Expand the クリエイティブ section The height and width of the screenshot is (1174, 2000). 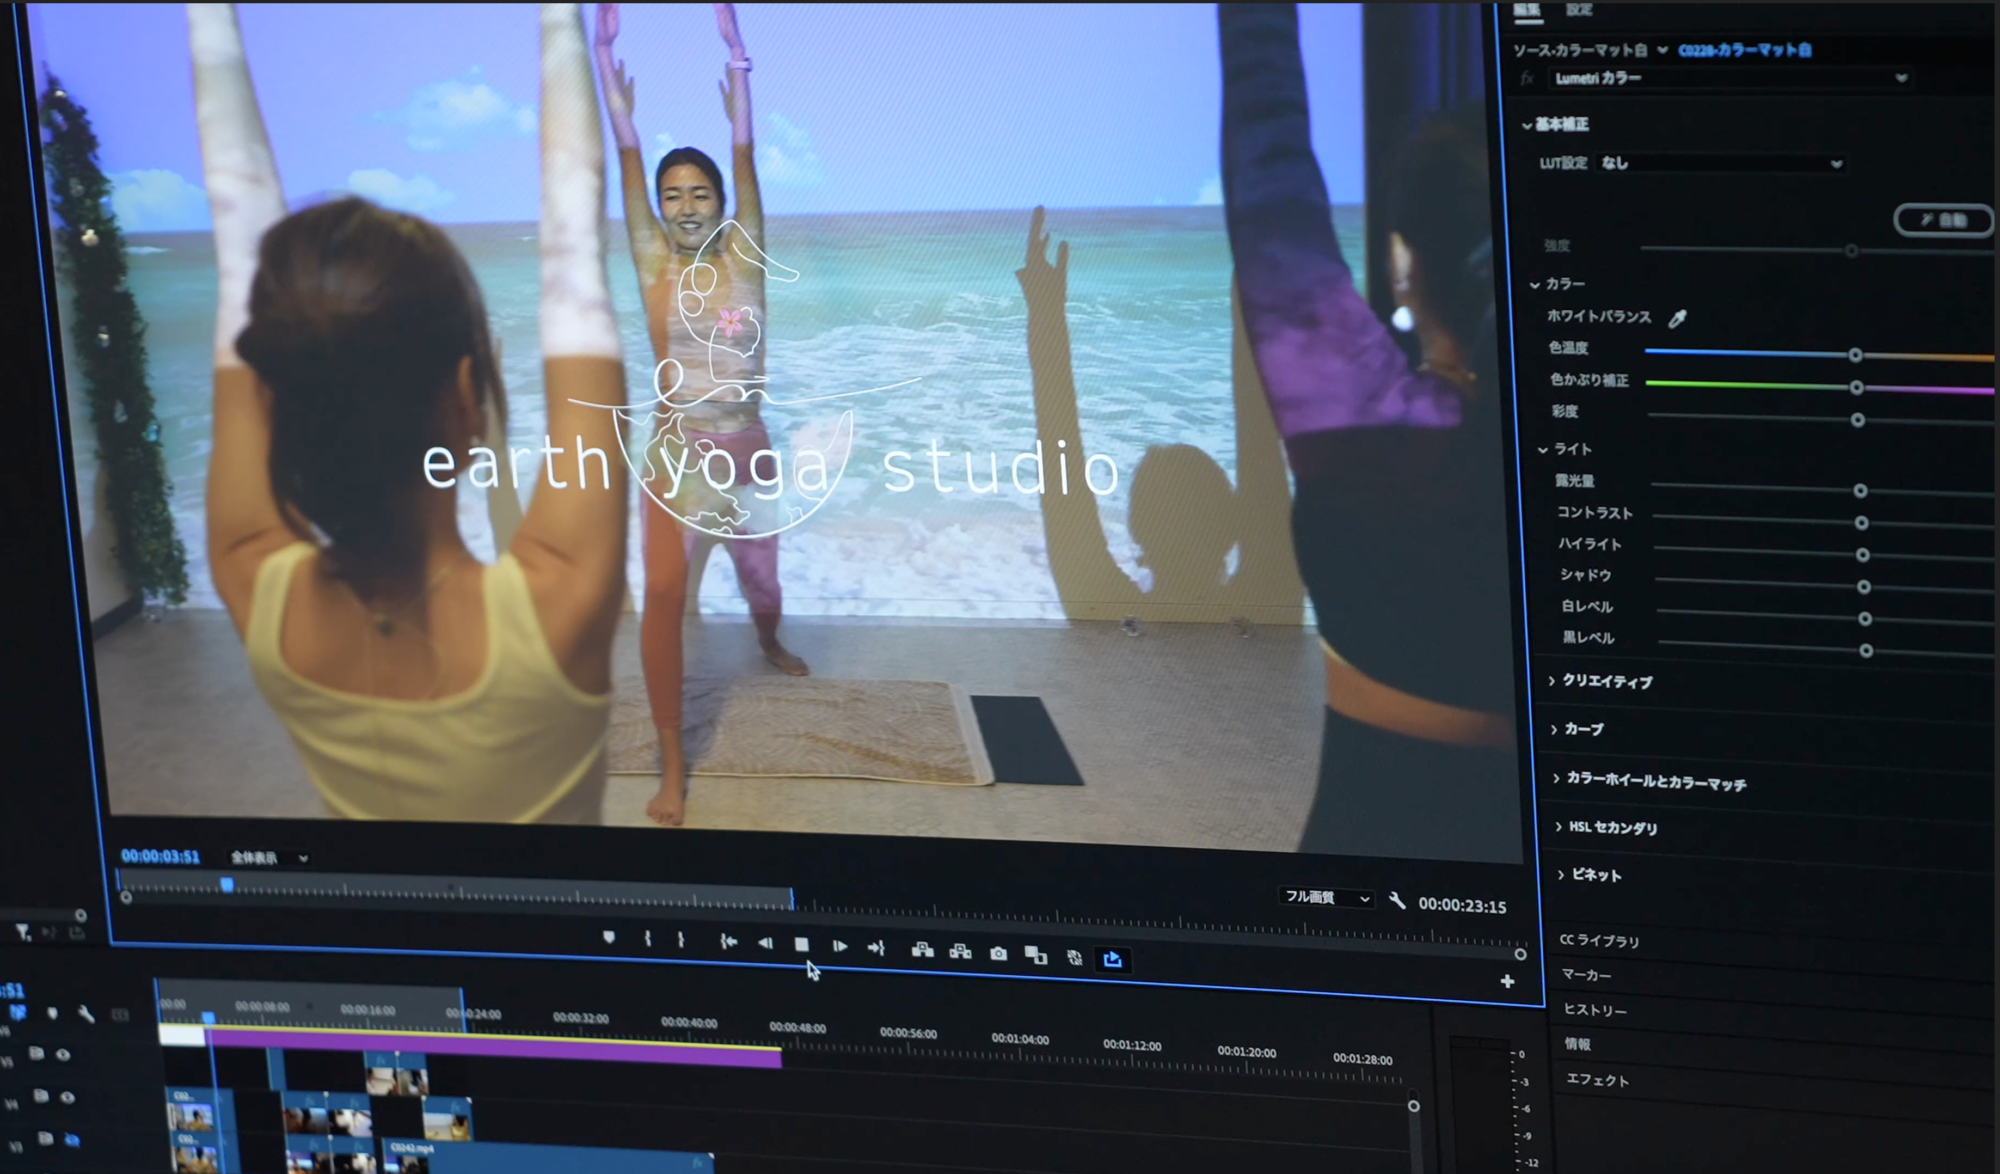click(1552, 680)
